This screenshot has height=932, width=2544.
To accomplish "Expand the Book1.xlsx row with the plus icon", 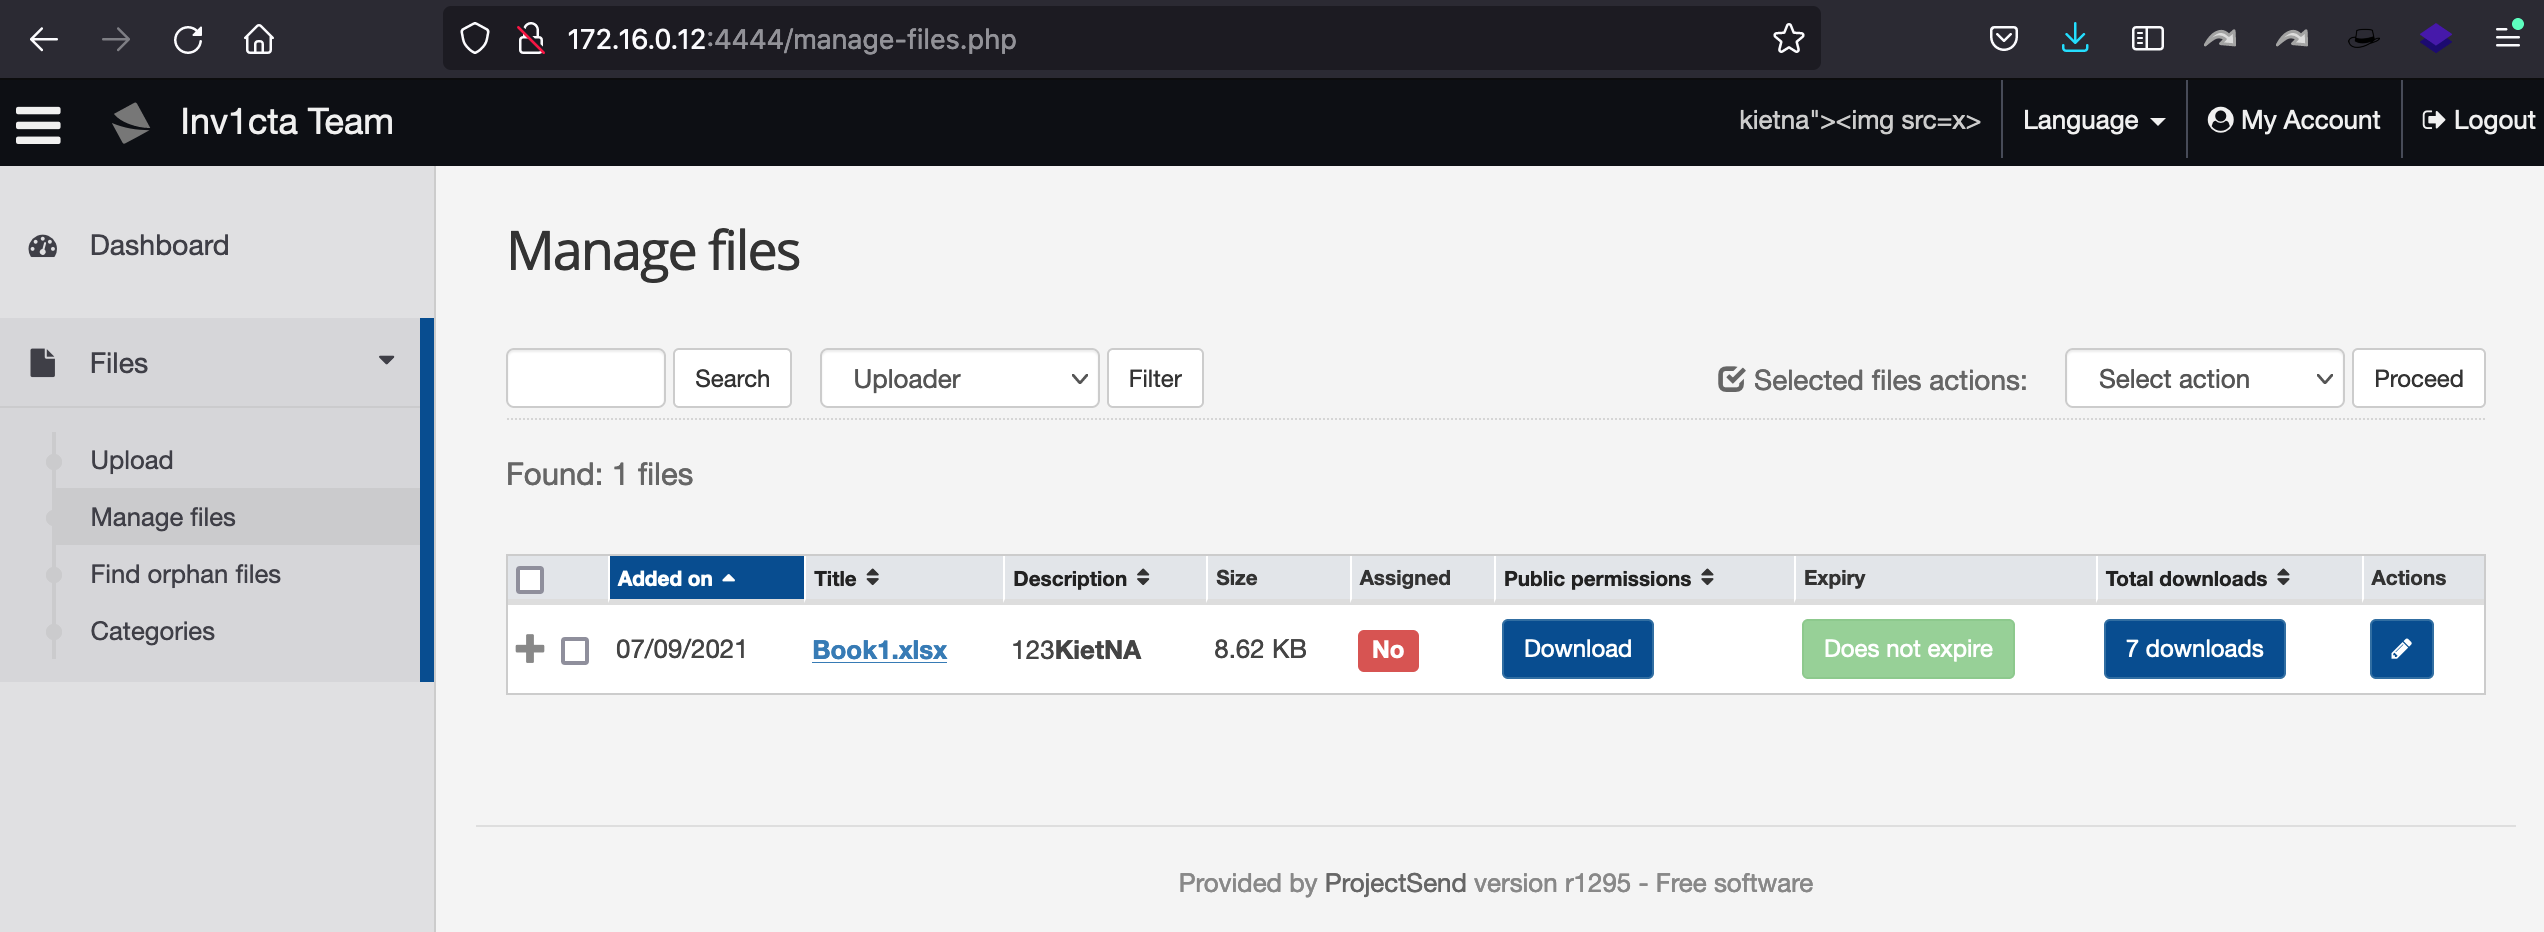I will click(530, 649).
